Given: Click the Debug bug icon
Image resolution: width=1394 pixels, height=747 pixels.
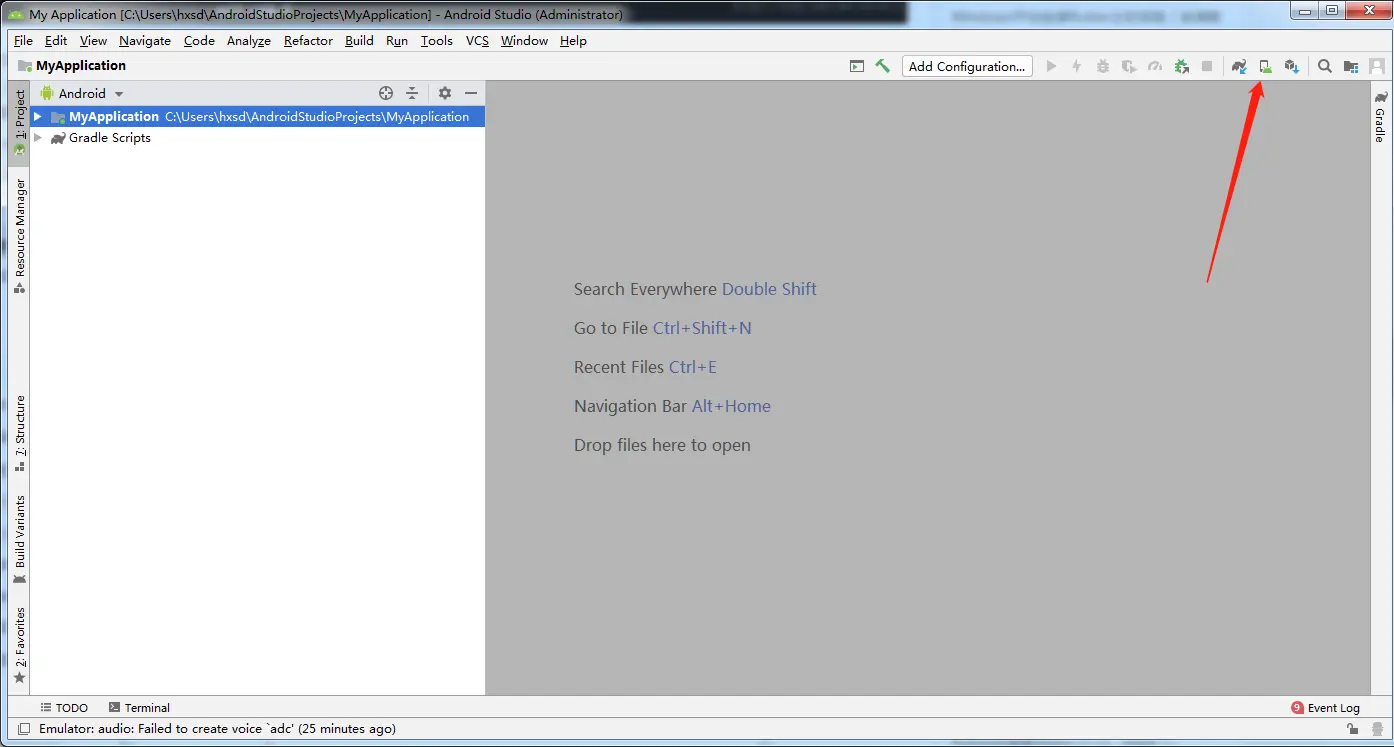Looking at the screenshot, I should (x=1103, y=67).
